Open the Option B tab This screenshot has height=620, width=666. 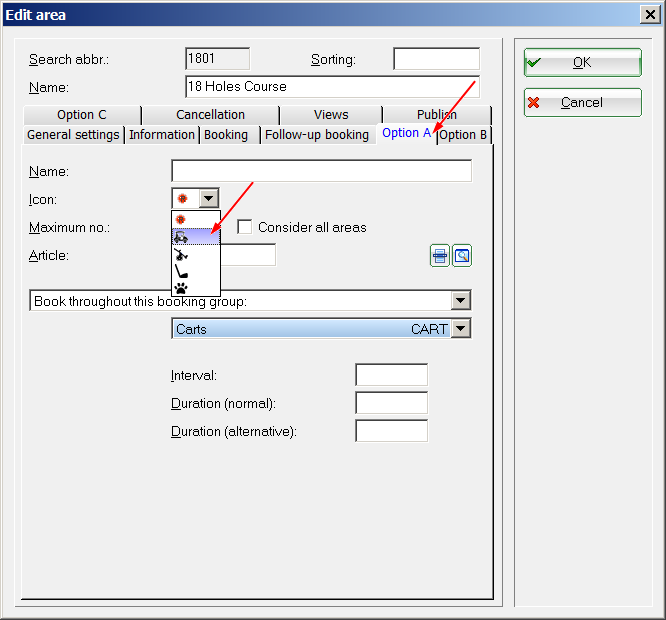click(464, 135)
